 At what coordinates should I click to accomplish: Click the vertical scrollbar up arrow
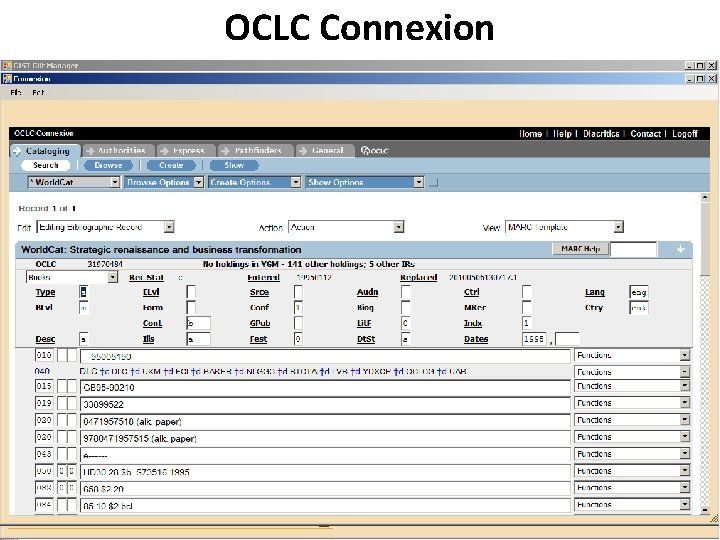(x=705, y=197)
